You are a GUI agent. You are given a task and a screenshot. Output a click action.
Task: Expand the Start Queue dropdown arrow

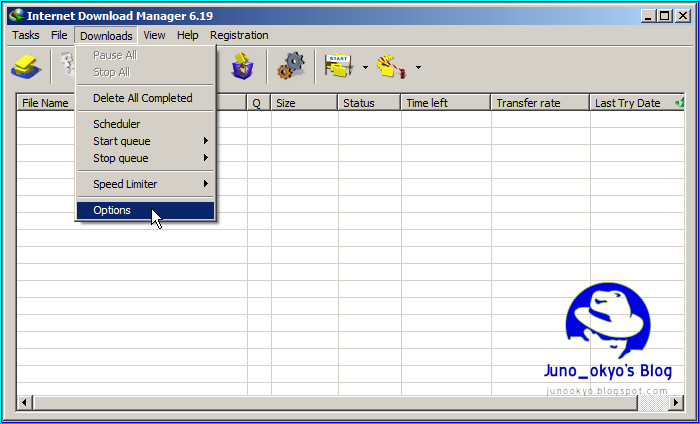coord(366,67)
